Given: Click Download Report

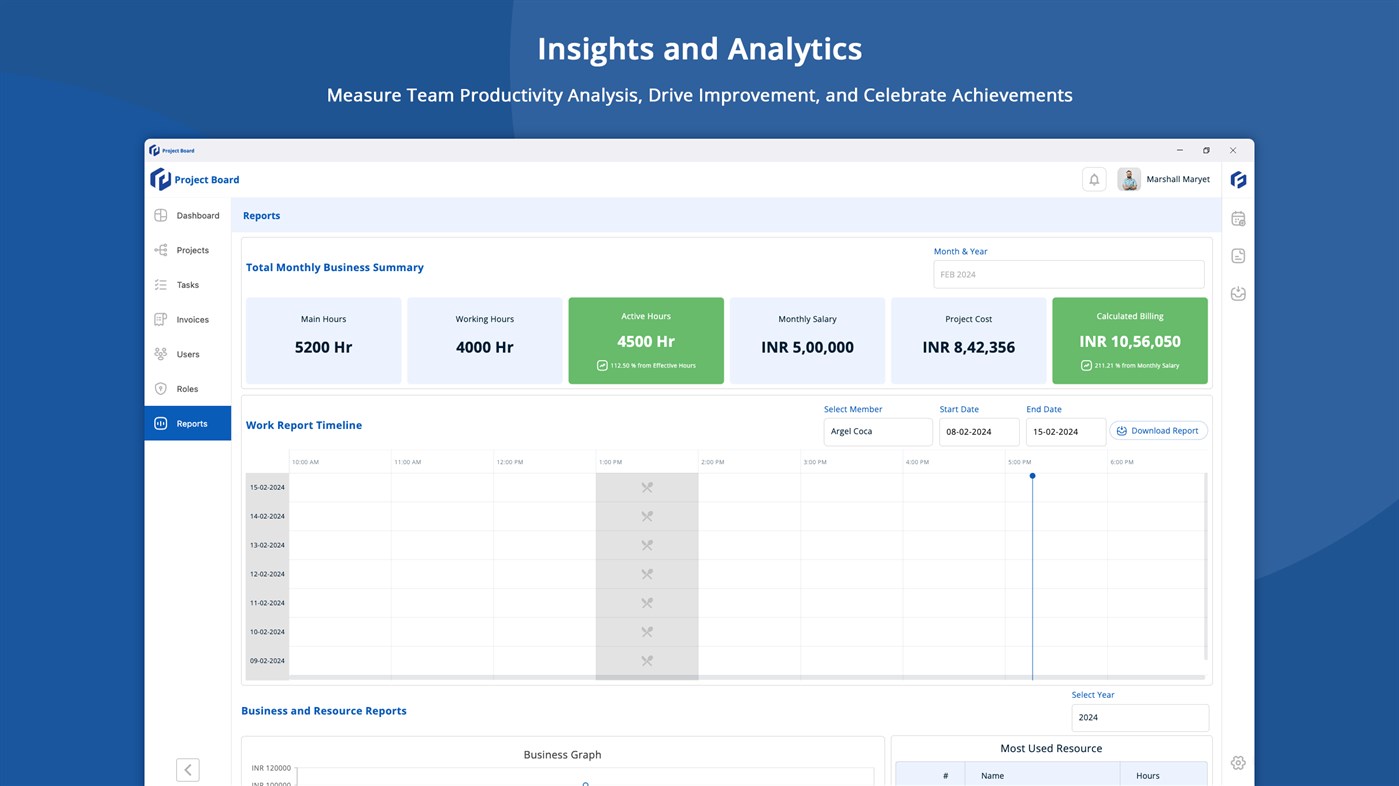Looking at the screenshot, I should point(1158,430).
